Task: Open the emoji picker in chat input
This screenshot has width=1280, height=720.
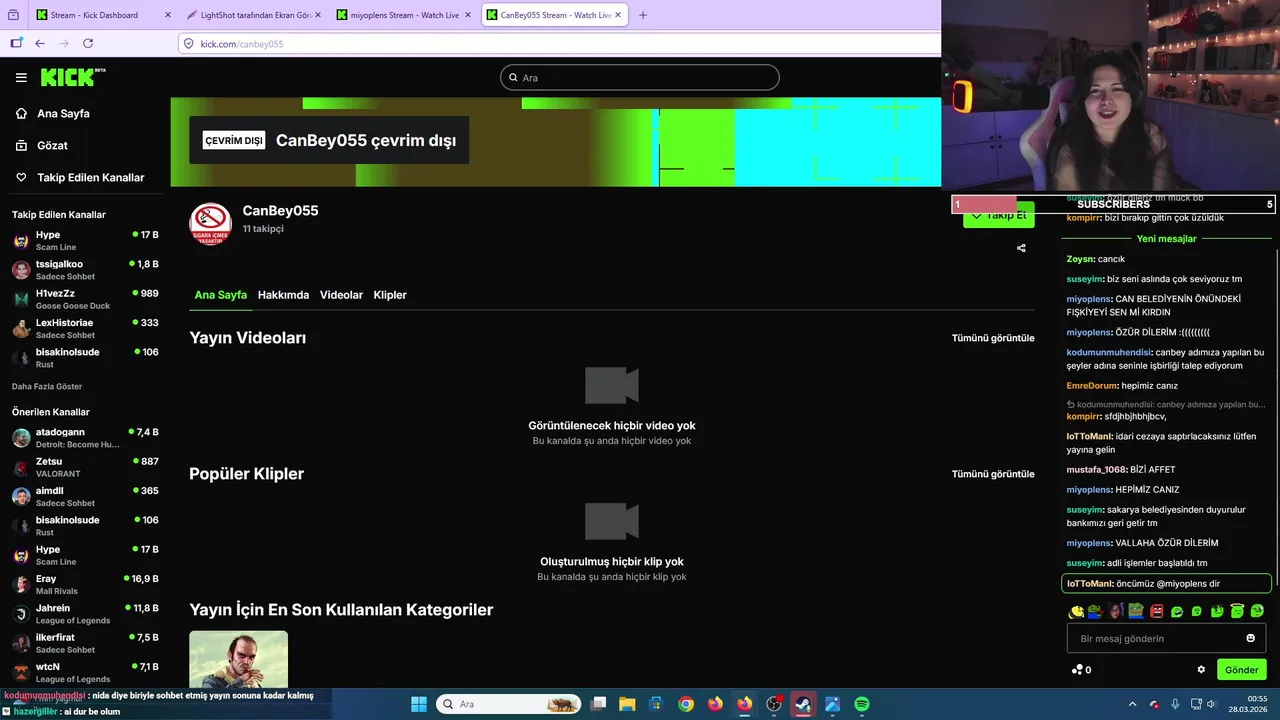Action: pyautogui.click(x=1250, y=638)
